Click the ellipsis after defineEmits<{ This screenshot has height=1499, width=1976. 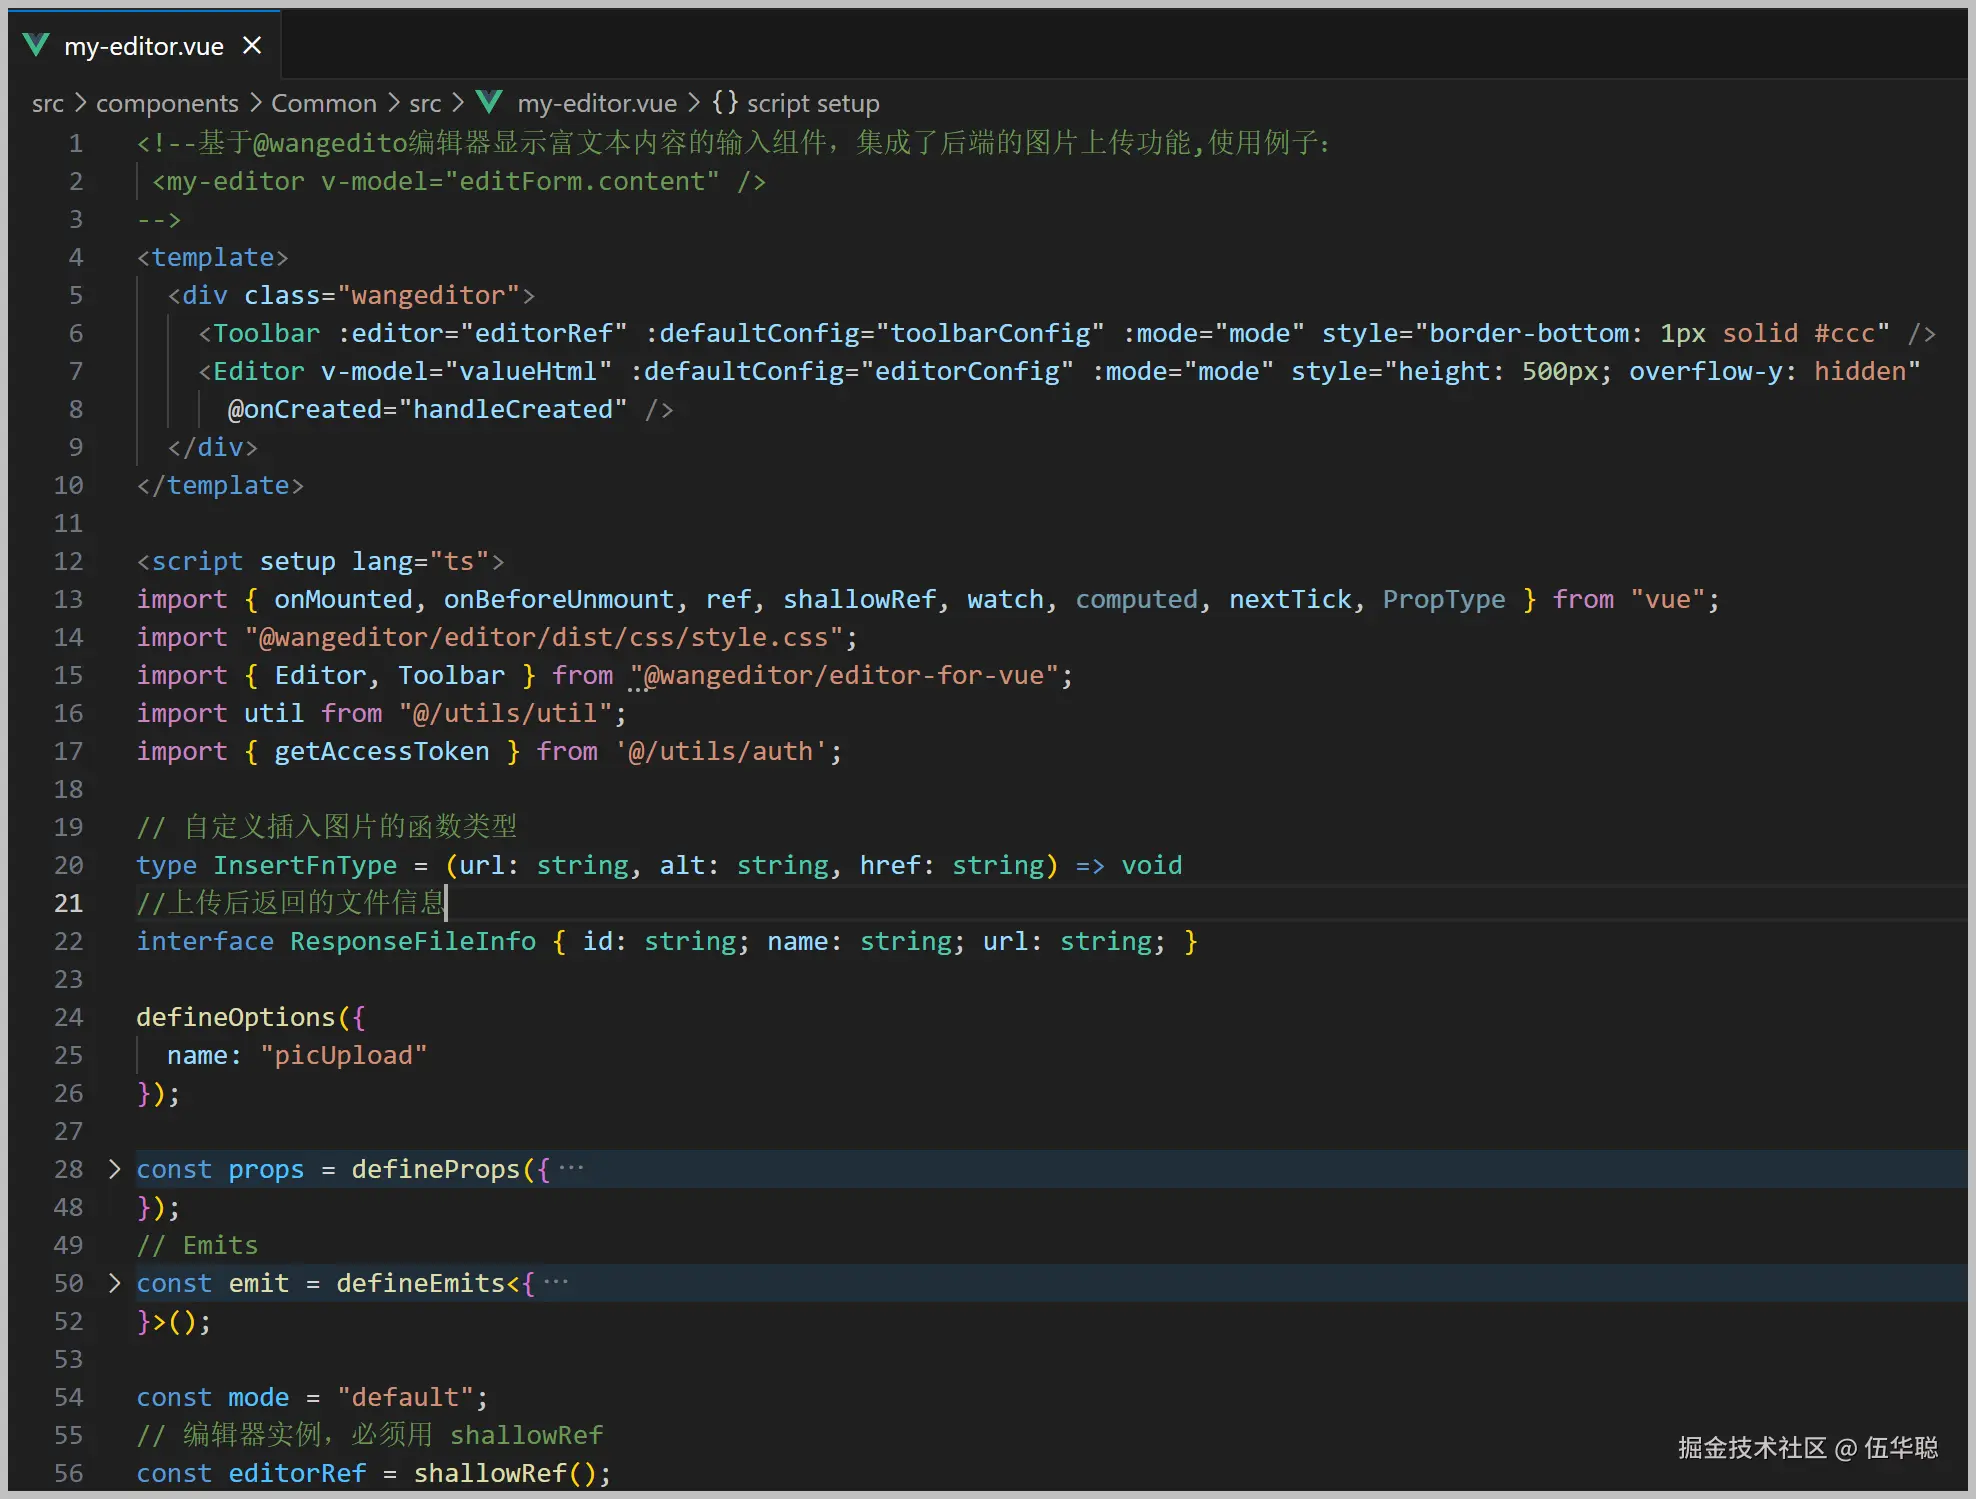556,1282
